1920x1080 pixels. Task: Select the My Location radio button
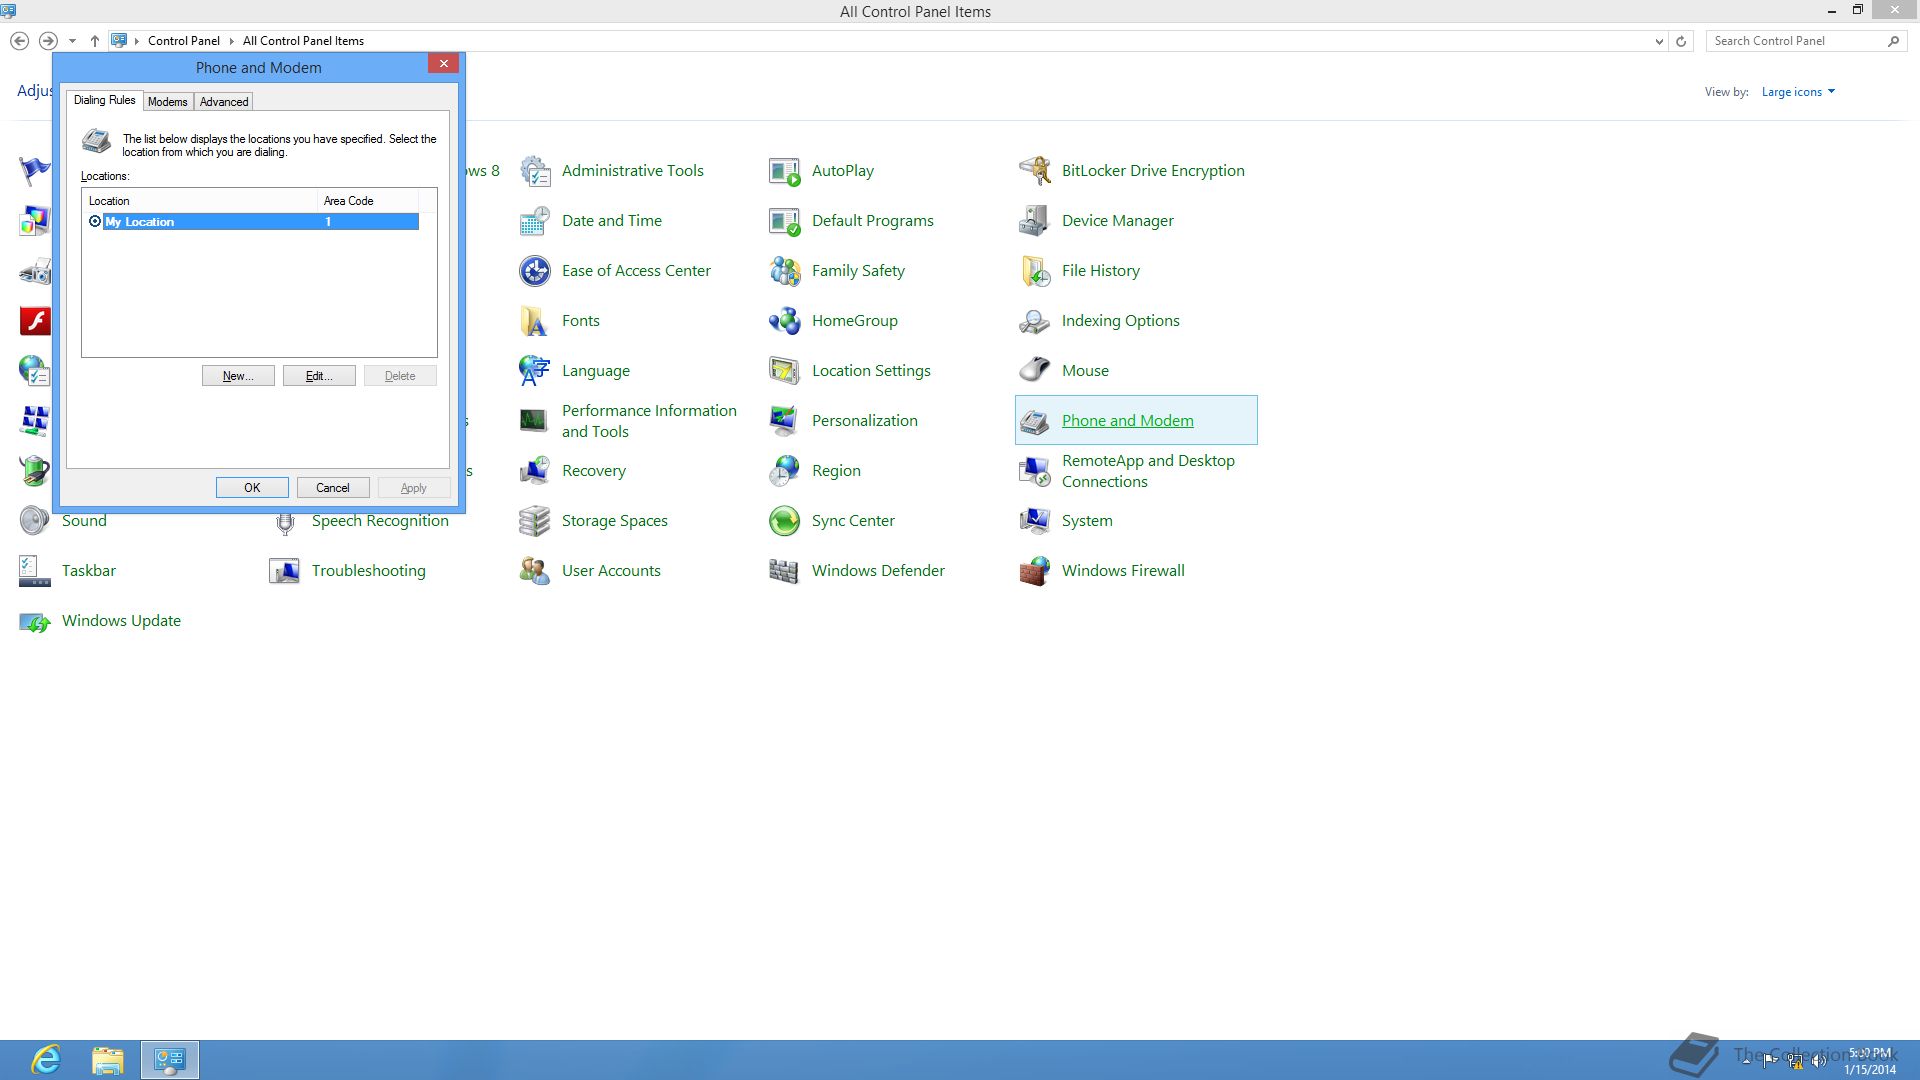(95, 222)
